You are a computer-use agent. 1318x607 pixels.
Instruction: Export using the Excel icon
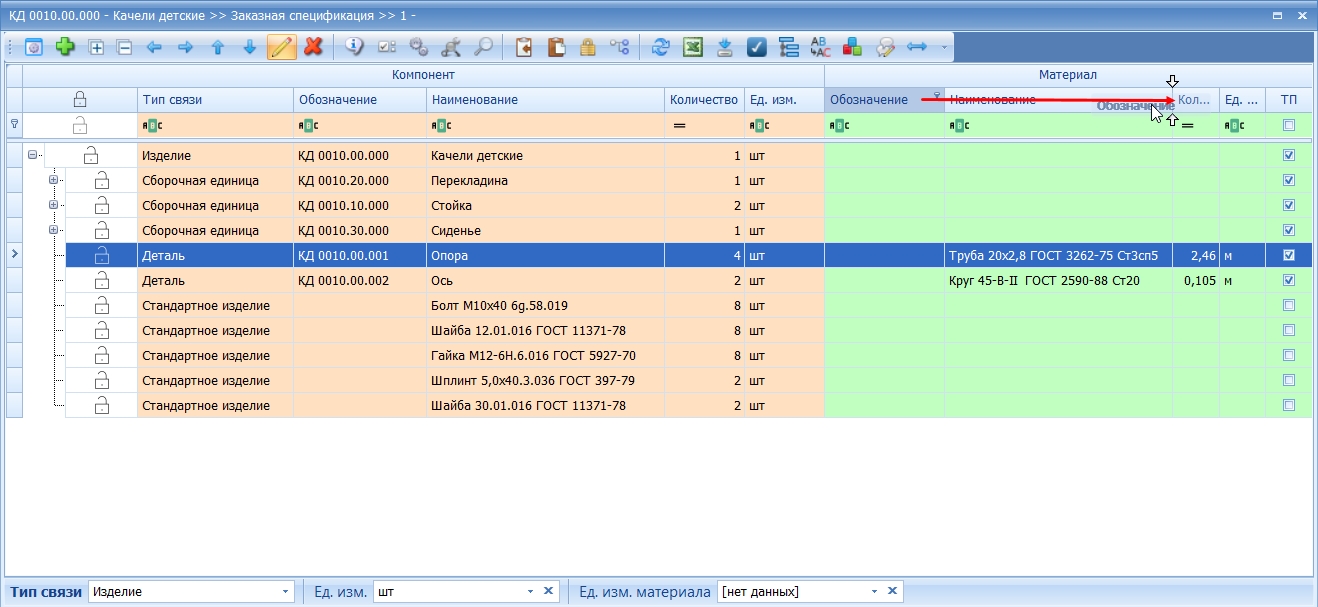tap(692, 47)
